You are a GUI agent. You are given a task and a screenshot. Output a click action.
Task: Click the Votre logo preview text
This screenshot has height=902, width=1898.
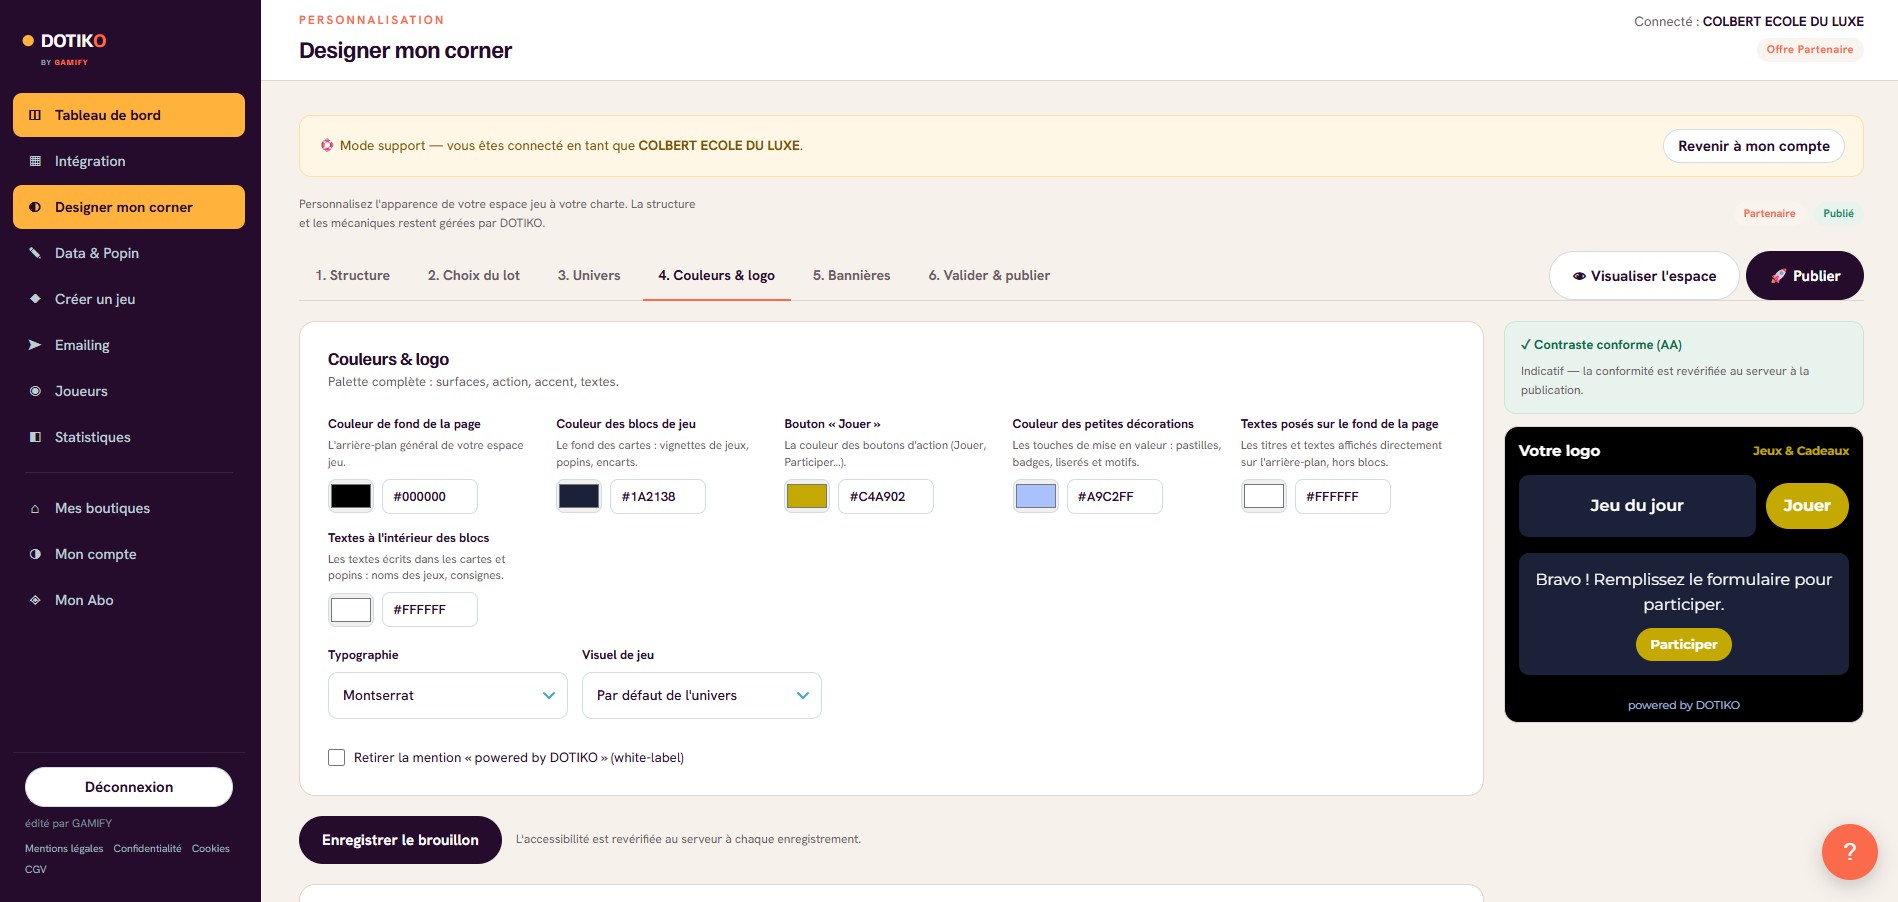(1559, 451)
